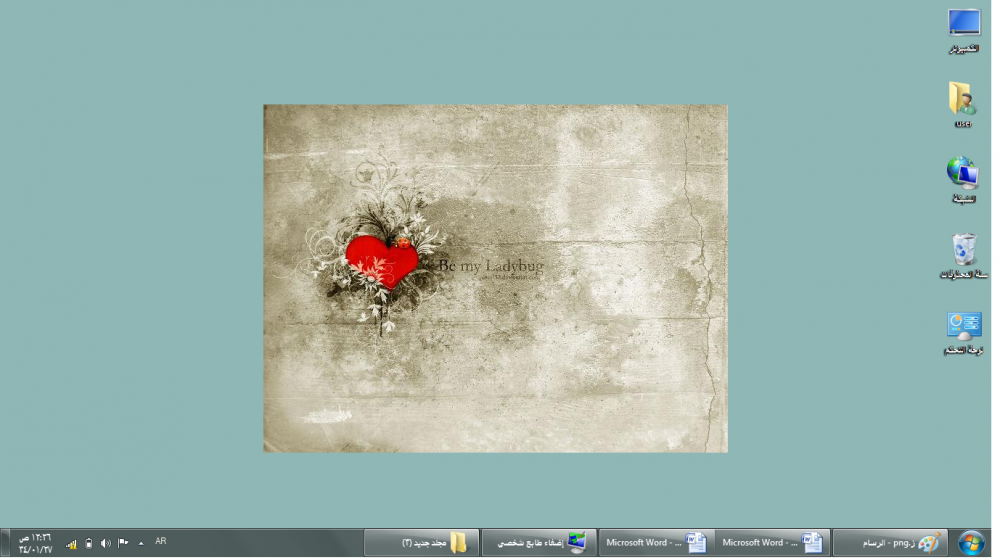This screenshot has height=560, width=1000.
Task: Click the network signal tray icon
Action: pos(72,544)
